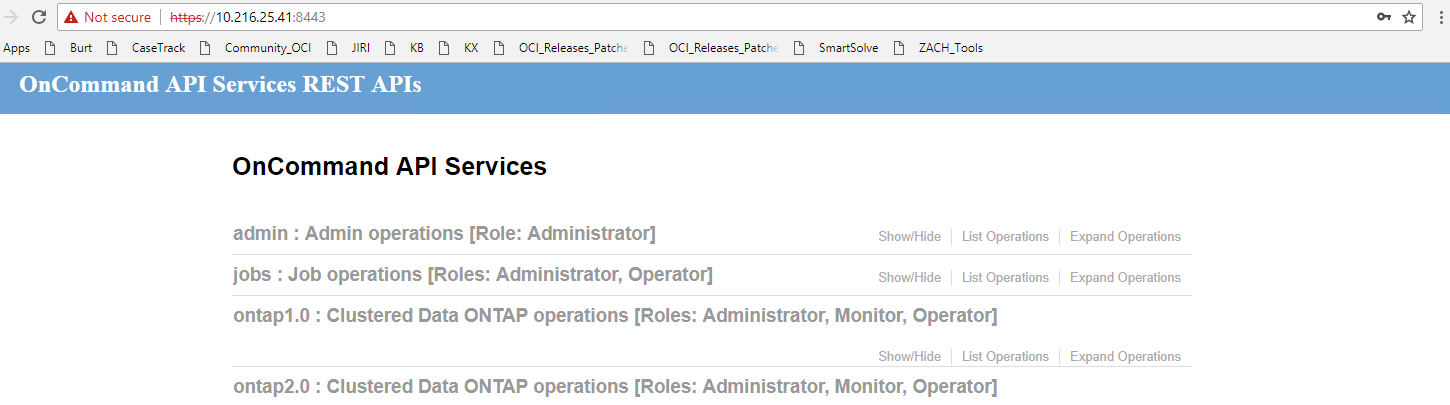Image resolution: width=1450 pixels, height=405 pixels.
Task: List Operations for the jobs section
Action: 1005,278
